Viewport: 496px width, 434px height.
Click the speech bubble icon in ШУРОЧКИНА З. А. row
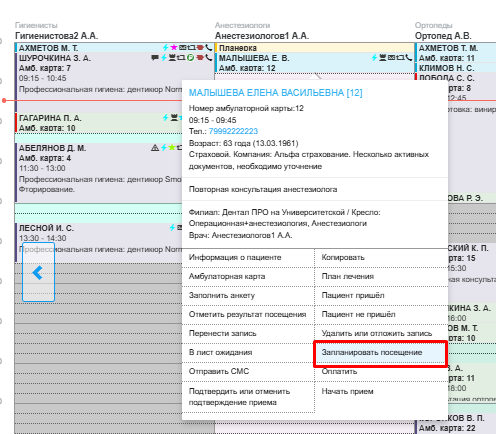(x=155, y=58)
